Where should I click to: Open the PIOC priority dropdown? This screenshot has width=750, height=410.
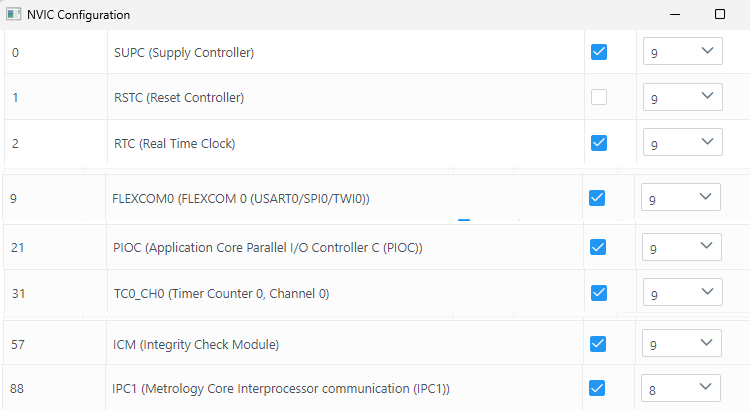point(682,248)
